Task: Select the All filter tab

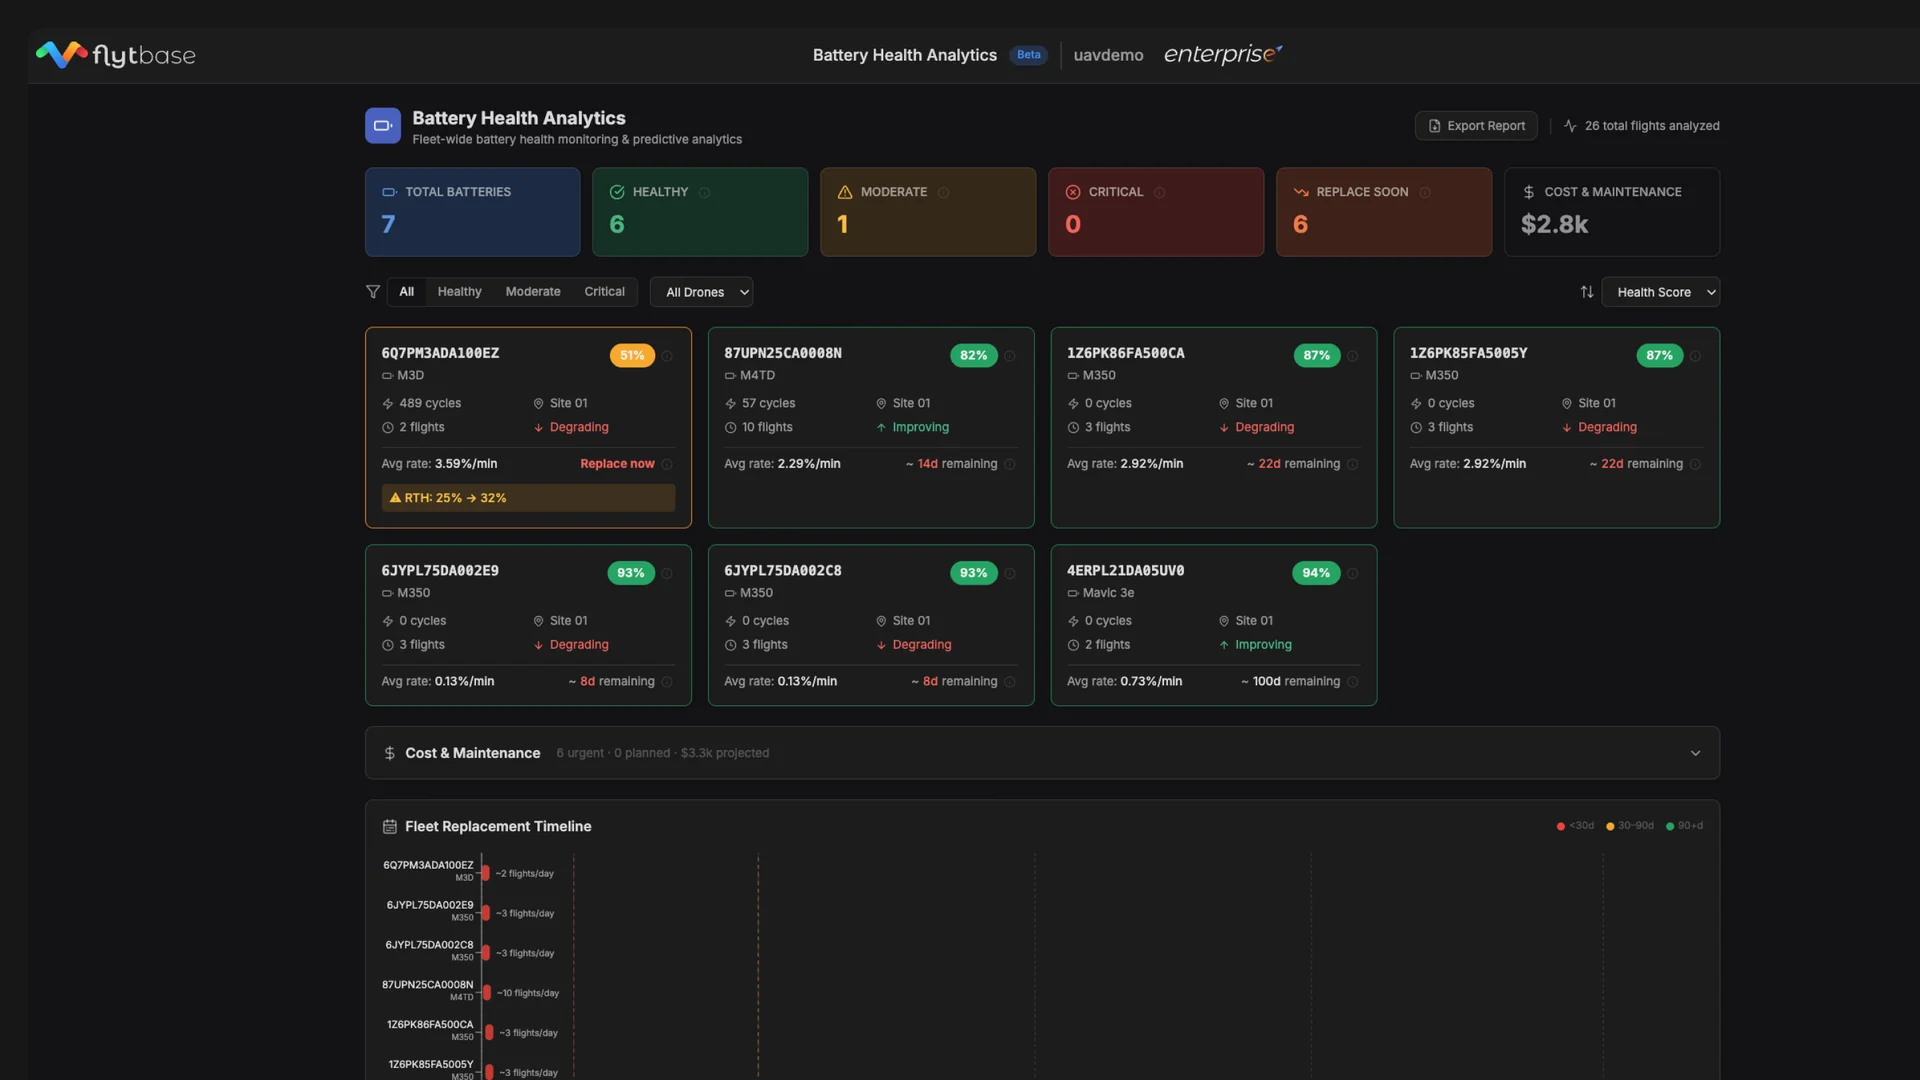Action: (x=406, y=292)
